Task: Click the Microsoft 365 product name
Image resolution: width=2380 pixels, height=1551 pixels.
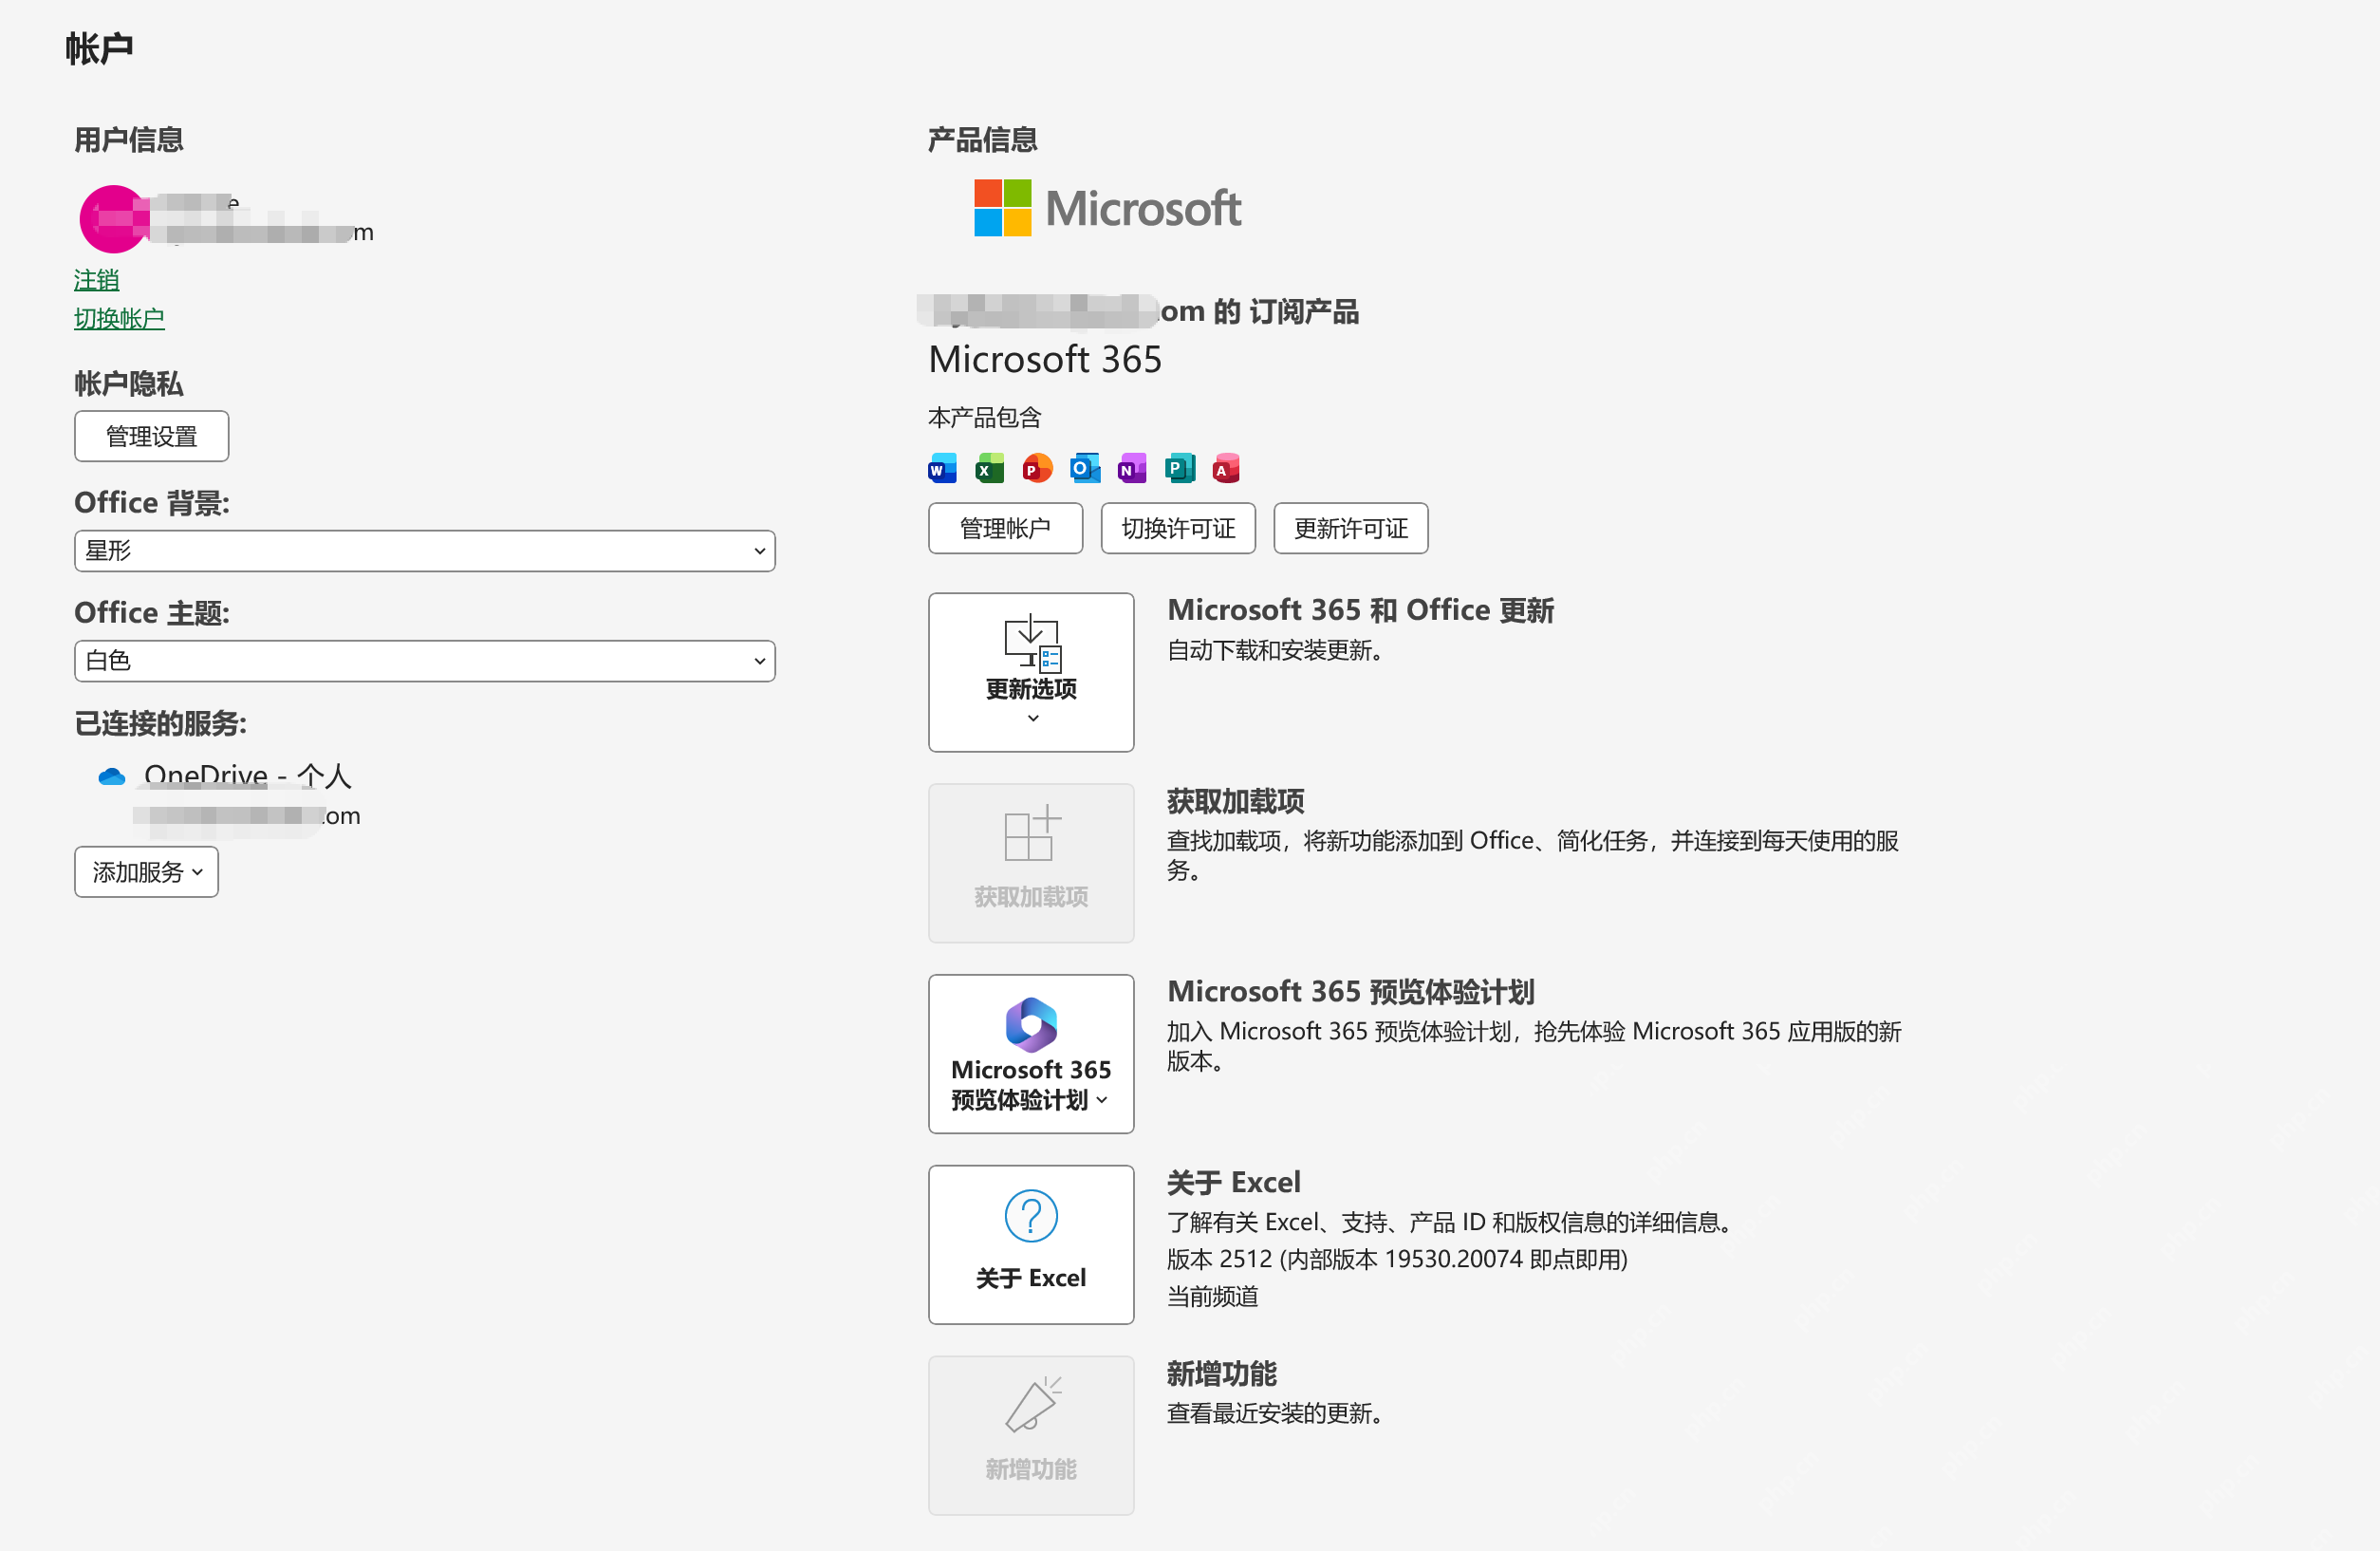Action: 1045,359
